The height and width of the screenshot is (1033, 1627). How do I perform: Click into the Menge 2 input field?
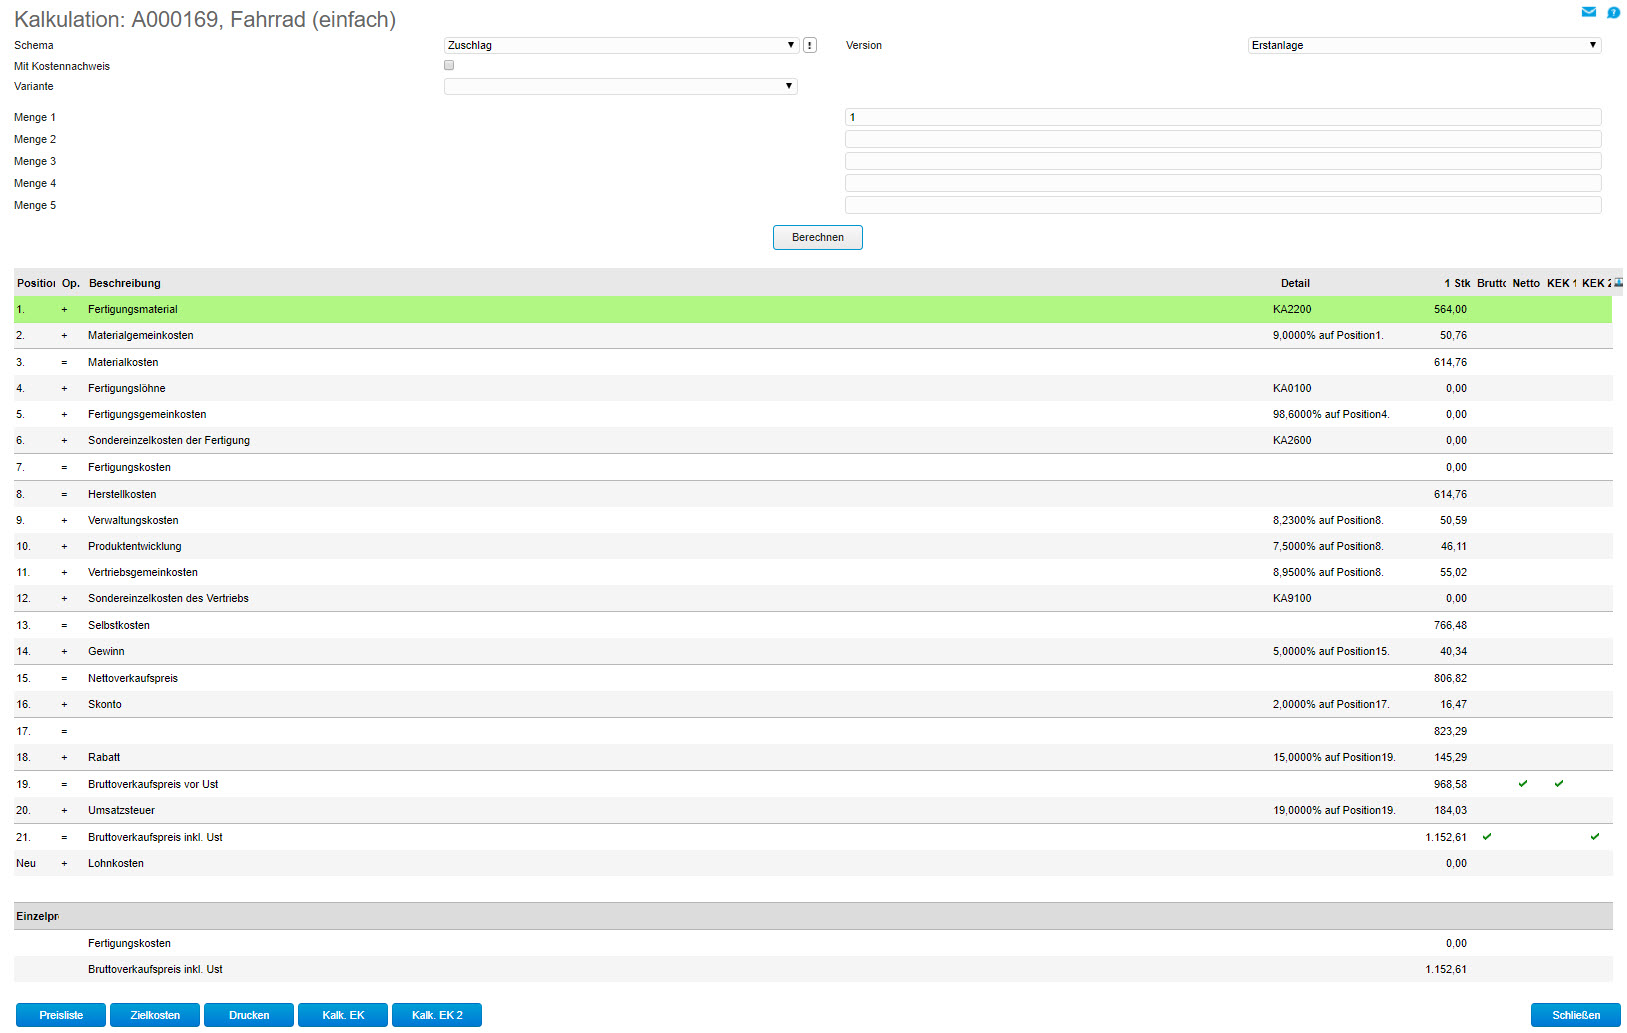click(1222, 139)
